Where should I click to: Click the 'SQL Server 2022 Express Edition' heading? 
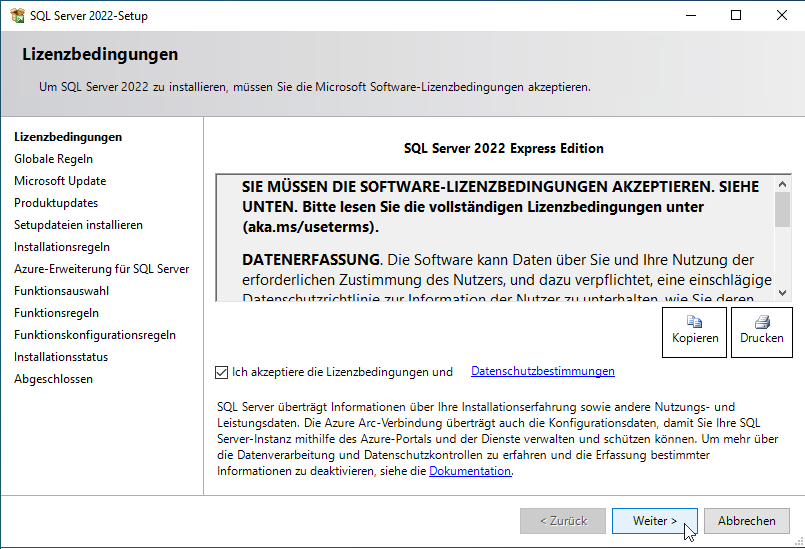coord(504,148)
